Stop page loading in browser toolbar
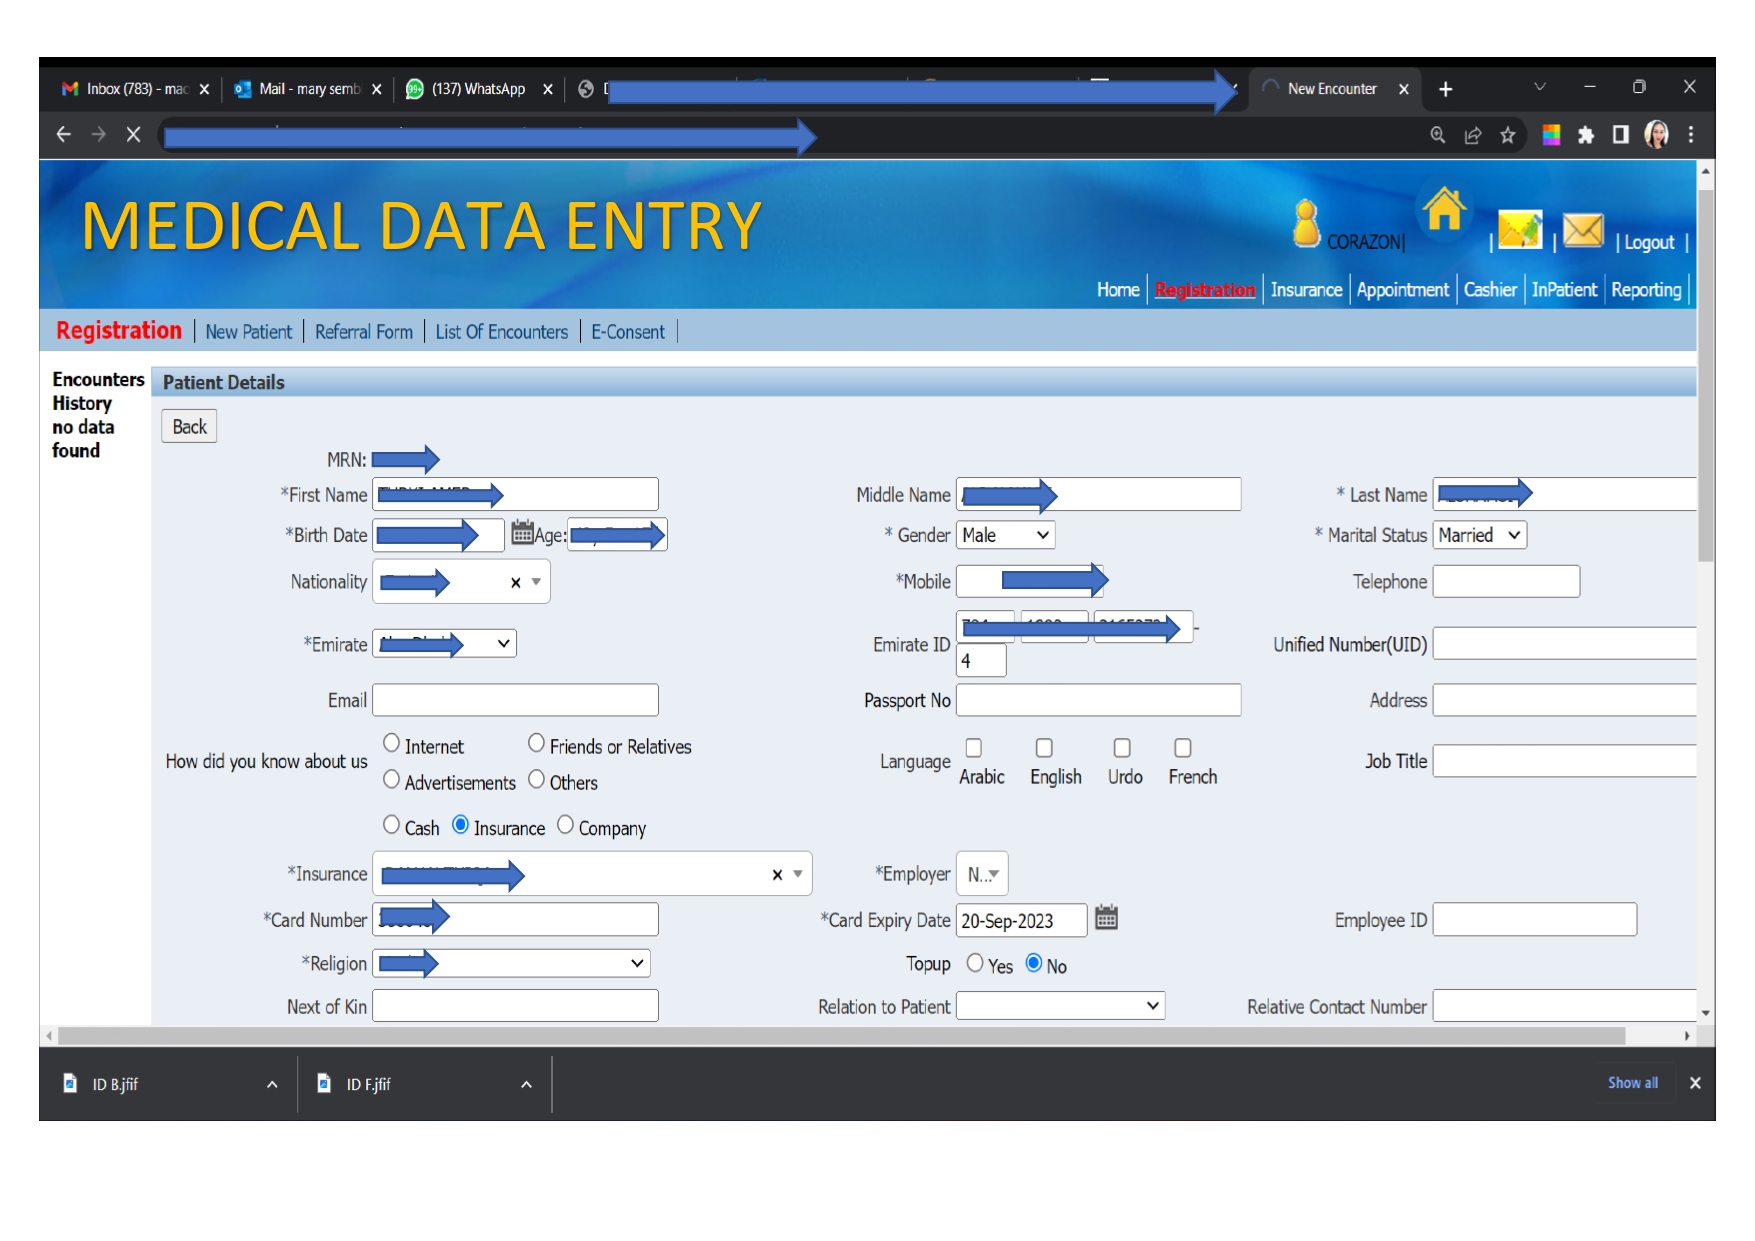This screenshot has height=1241, width=1755. click(133, 134)
